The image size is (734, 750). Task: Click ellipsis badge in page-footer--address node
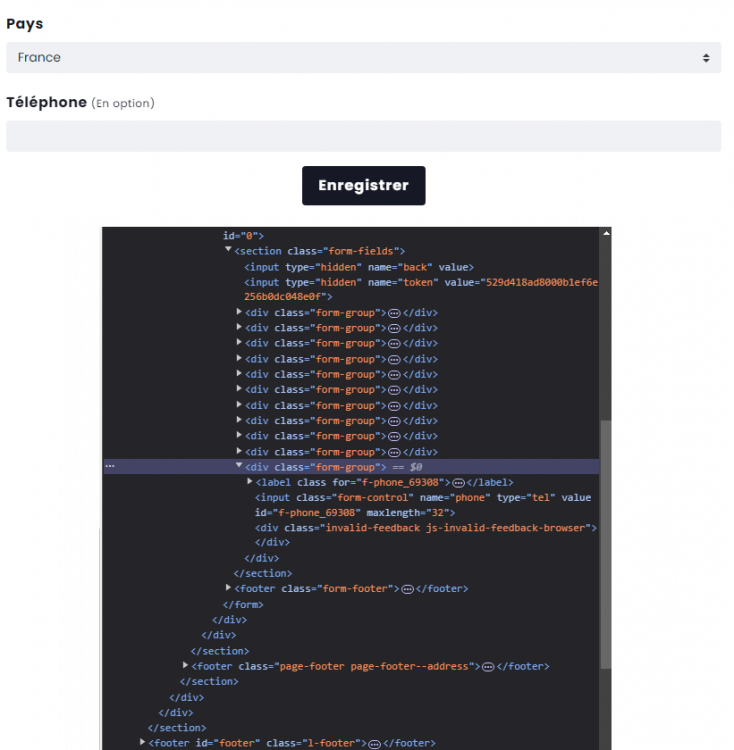pyautogui.click(x=487, y=666)
